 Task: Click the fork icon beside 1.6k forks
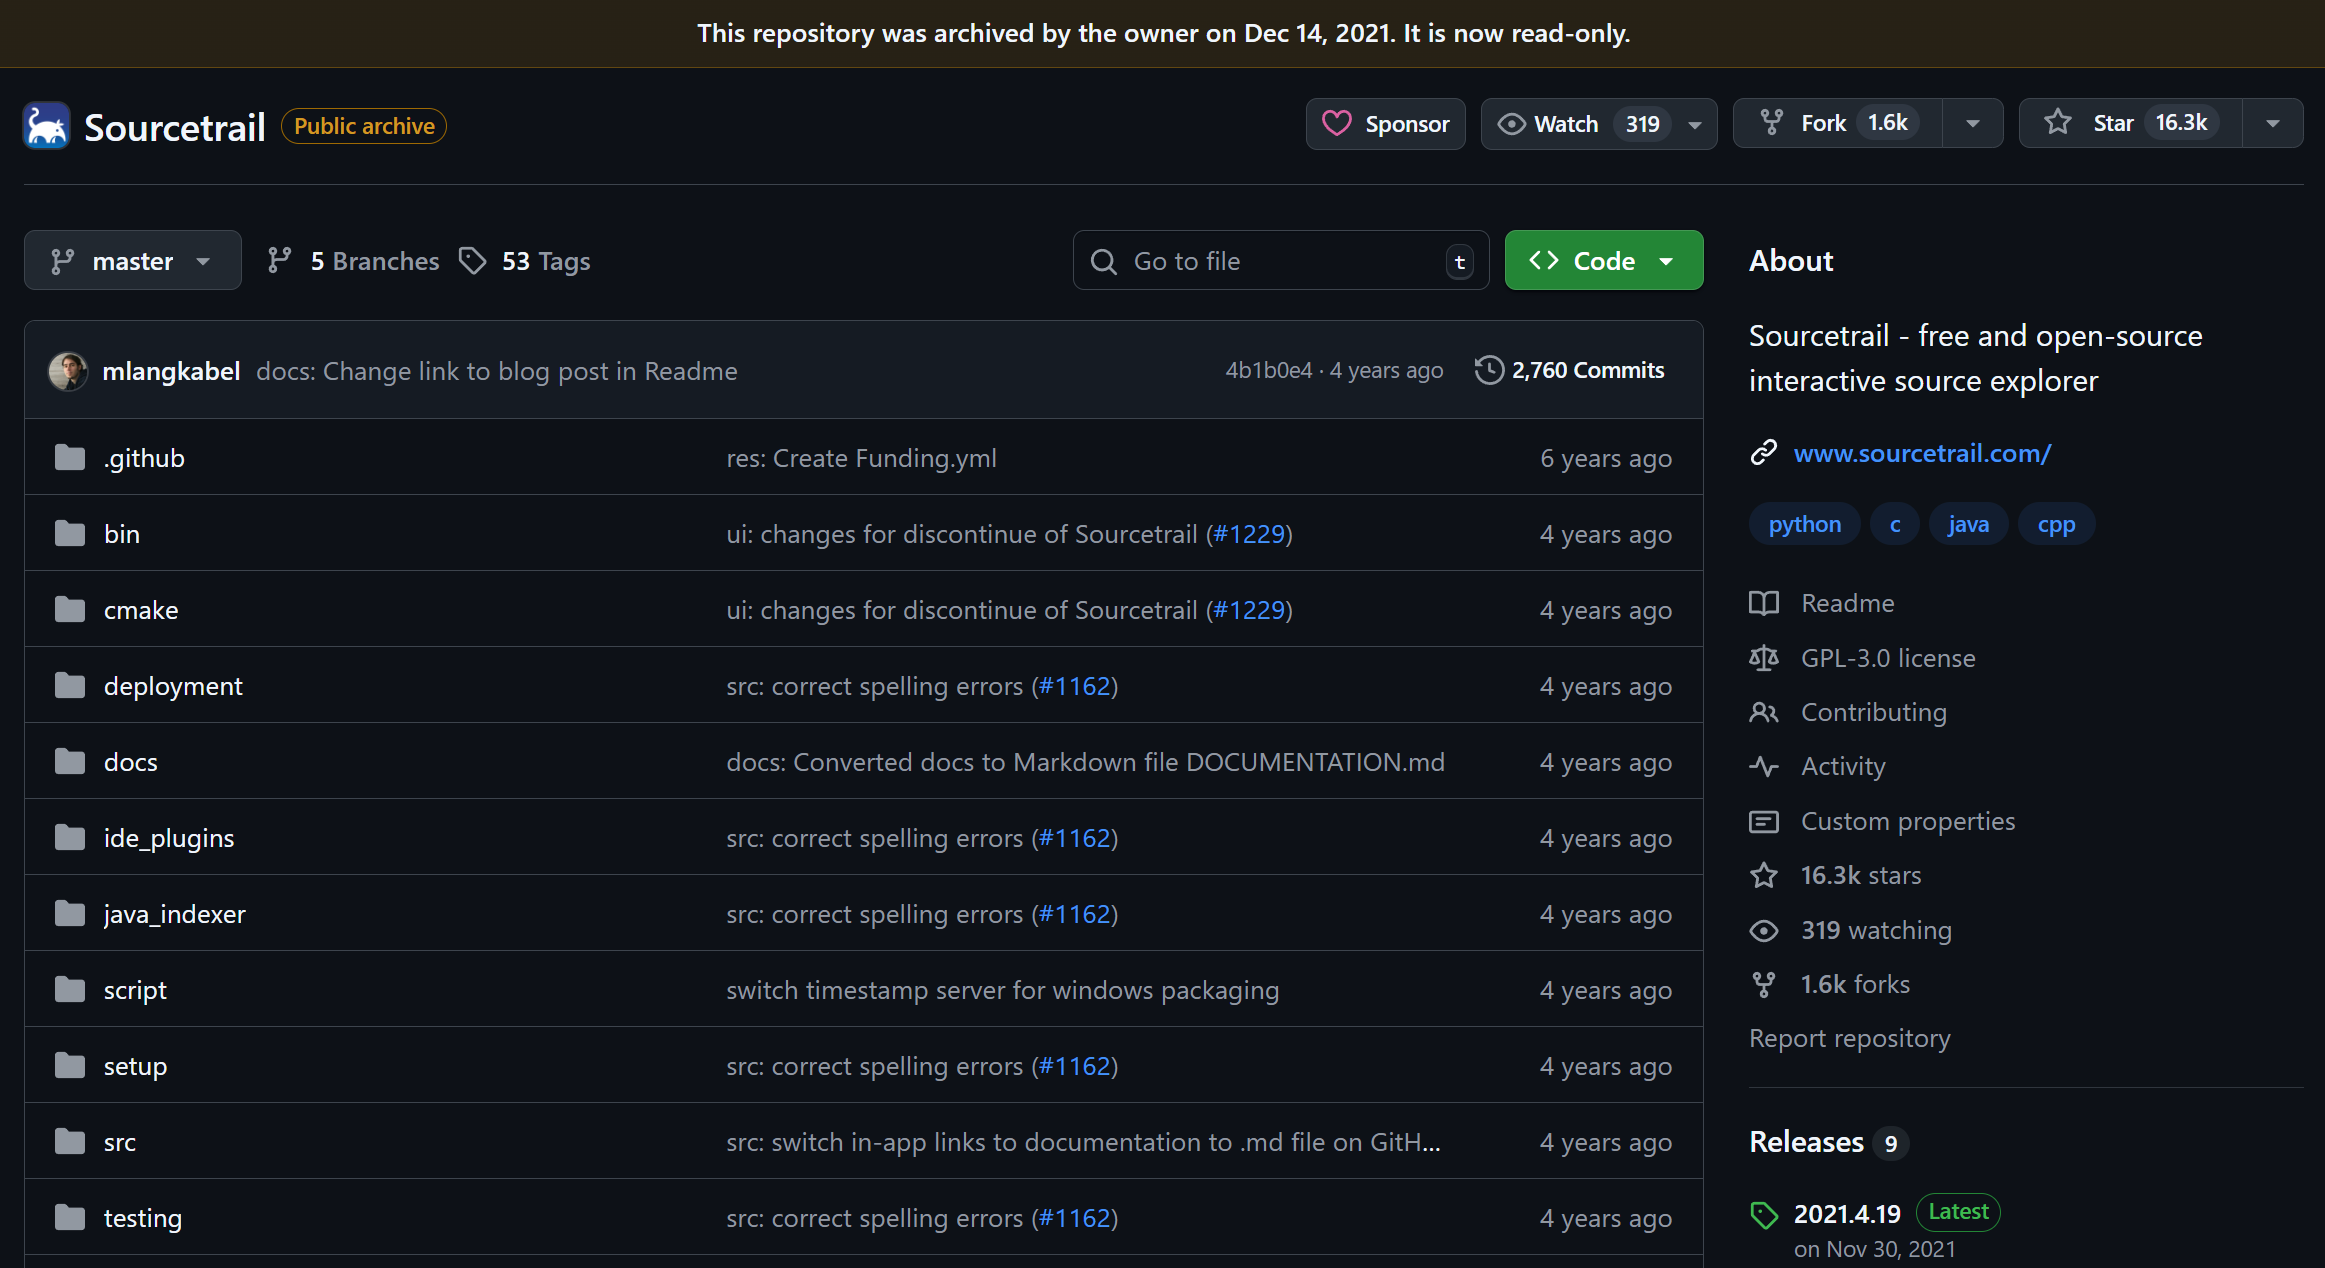click(x=1764, y=985)
